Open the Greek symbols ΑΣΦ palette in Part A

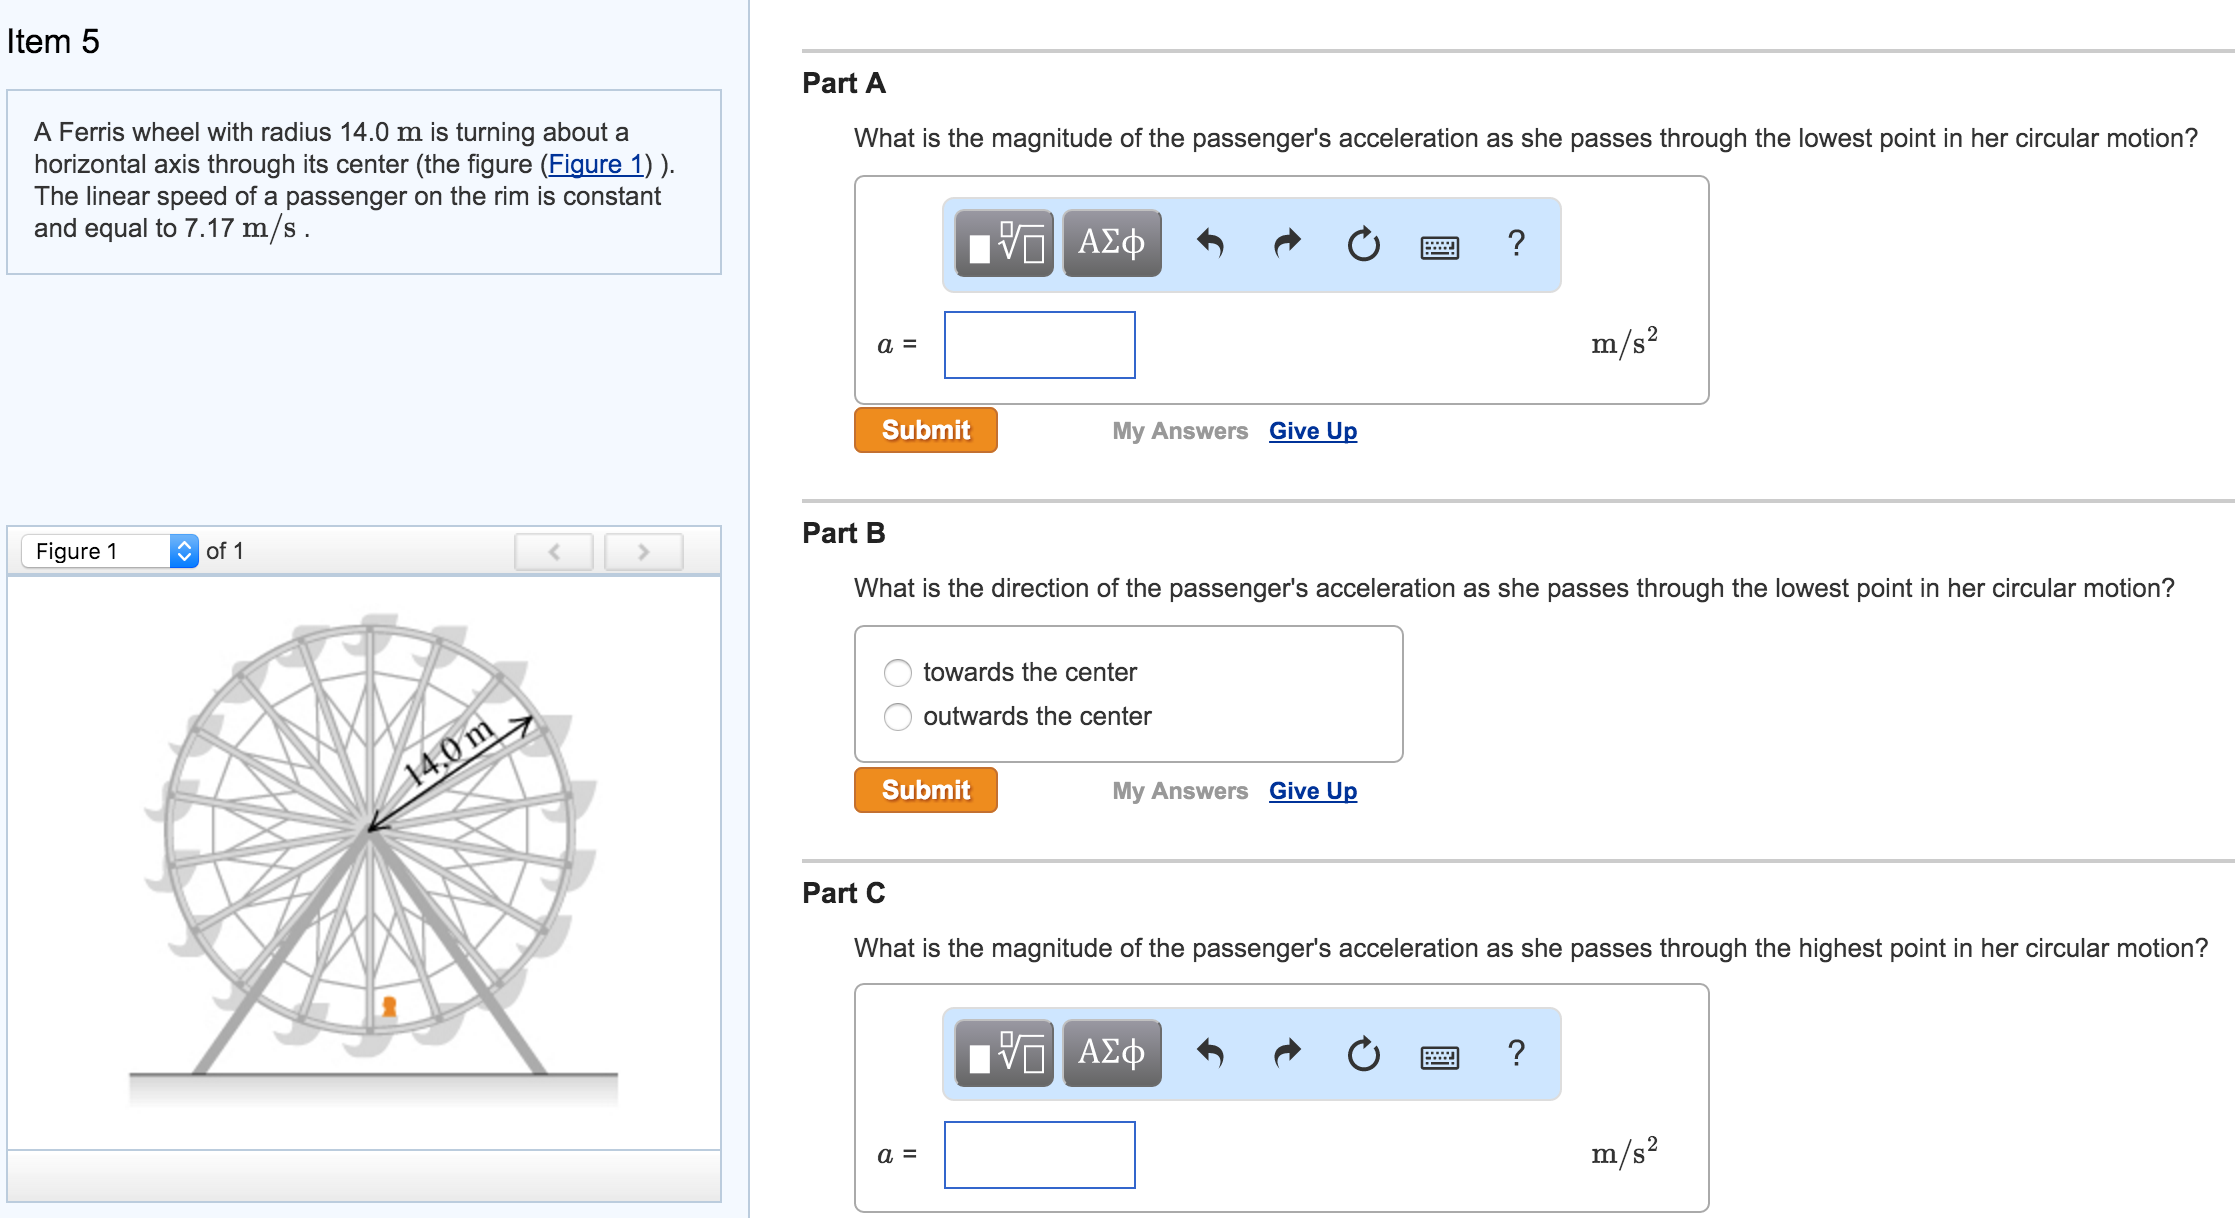click(1111, 243)
